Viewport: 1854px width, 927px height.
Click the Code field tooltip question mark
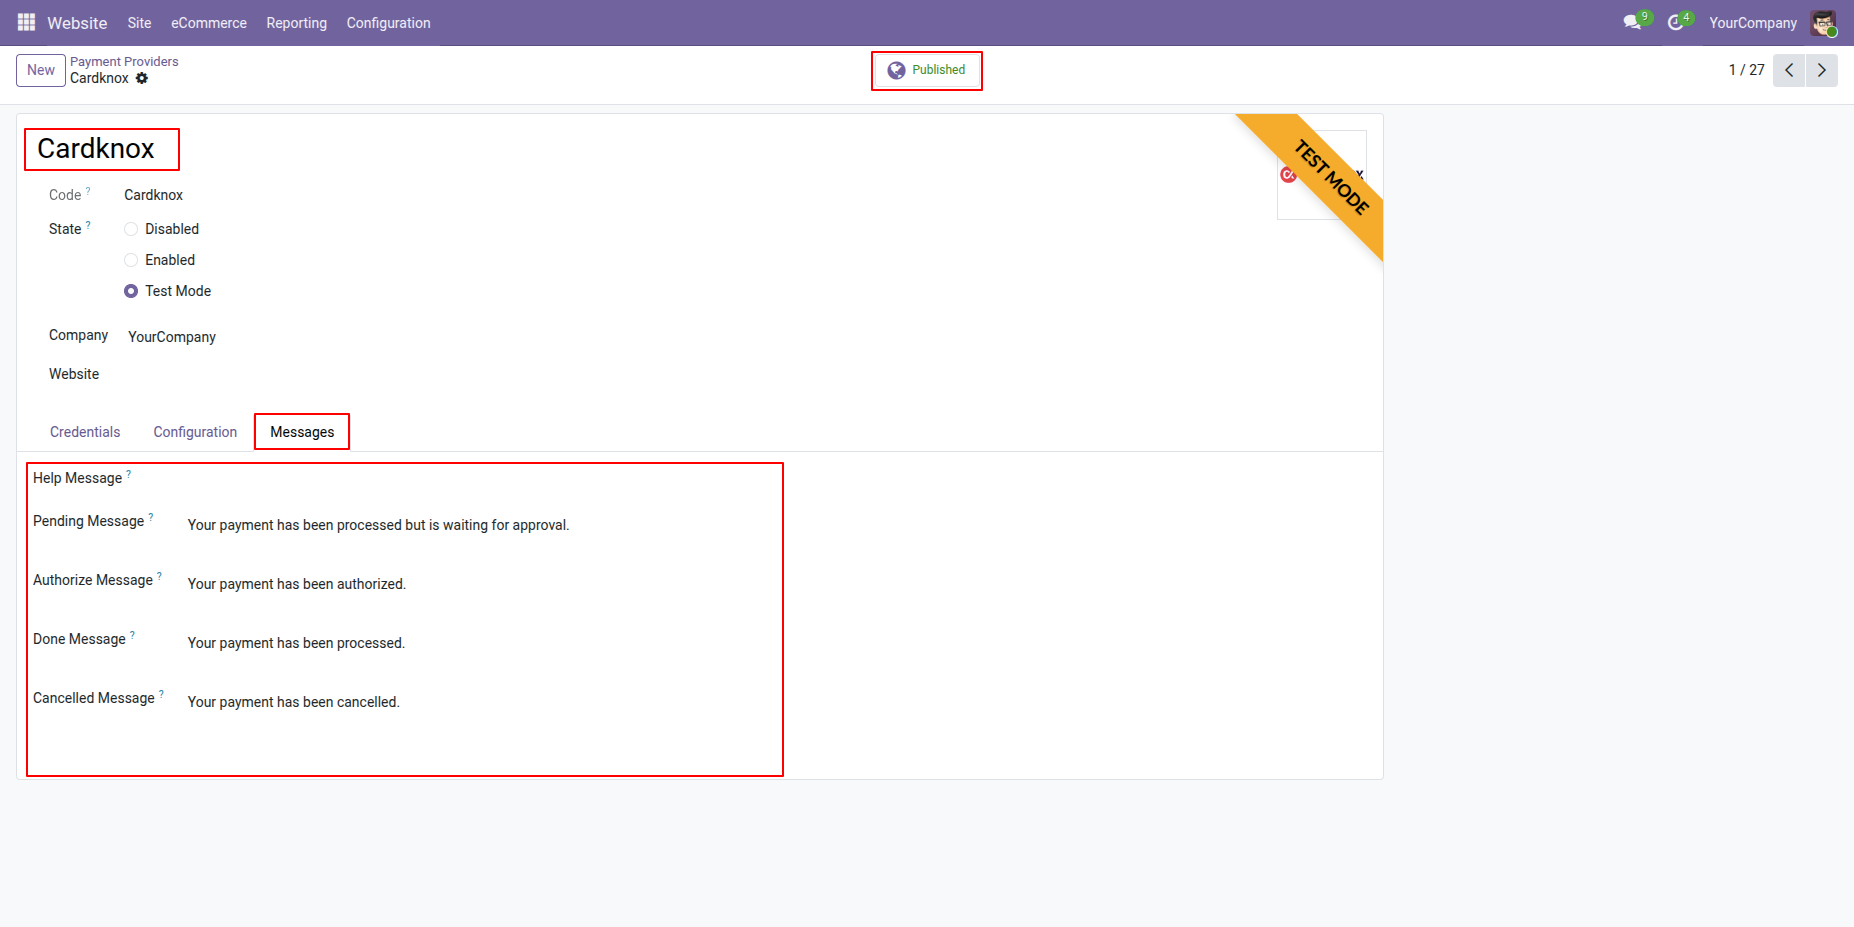coord(88,191)
